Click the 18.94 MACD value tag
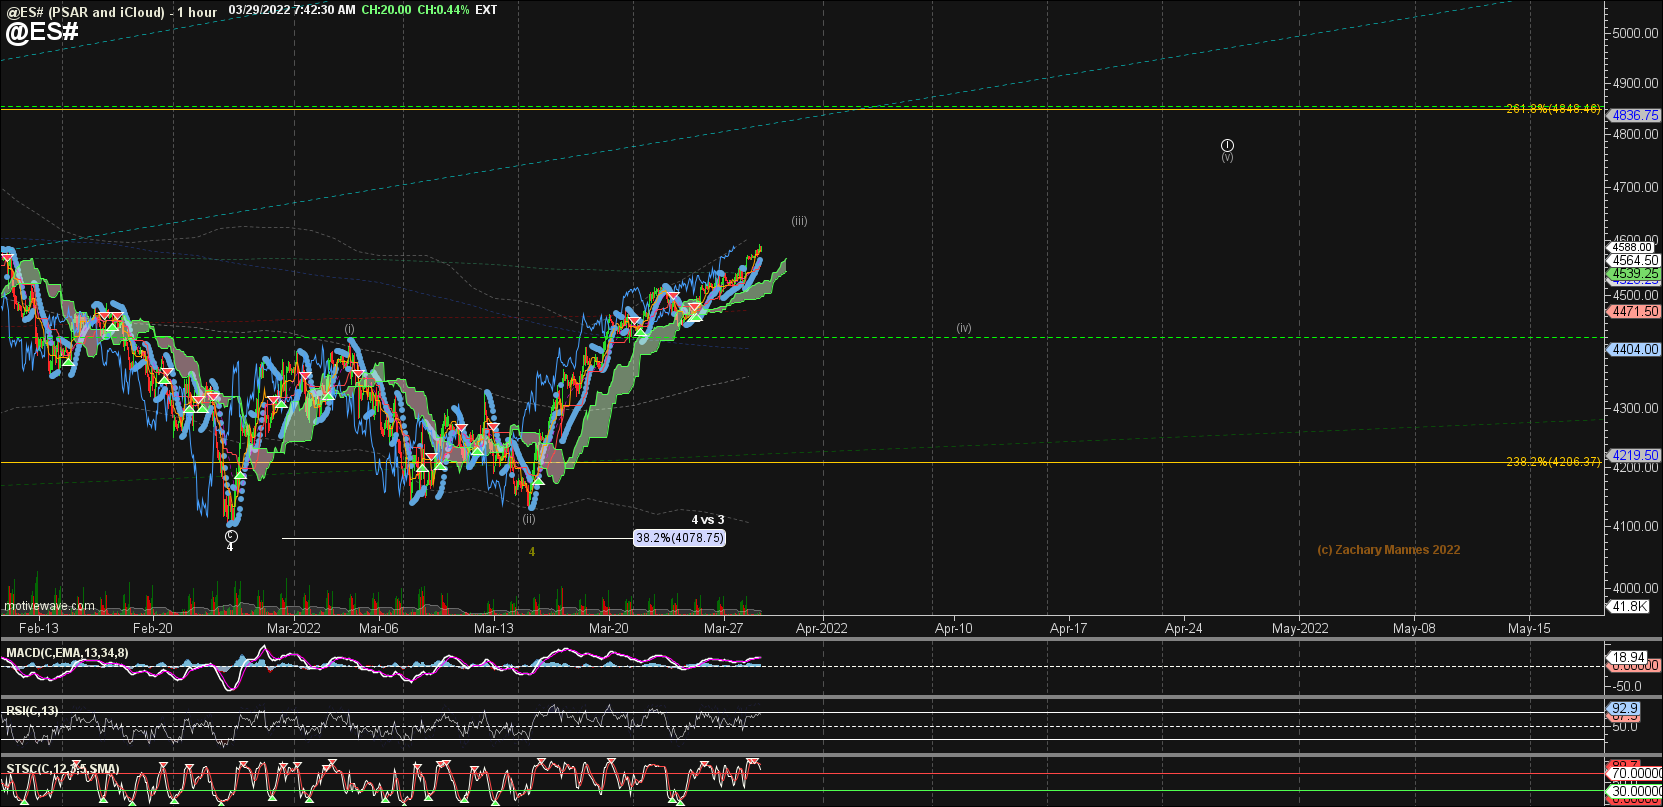 (1629, 657)
